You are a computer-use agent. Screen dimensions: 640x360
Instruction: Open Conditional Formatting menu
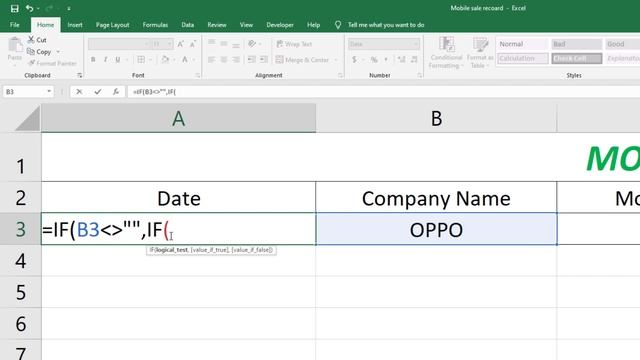coord(446,53)
